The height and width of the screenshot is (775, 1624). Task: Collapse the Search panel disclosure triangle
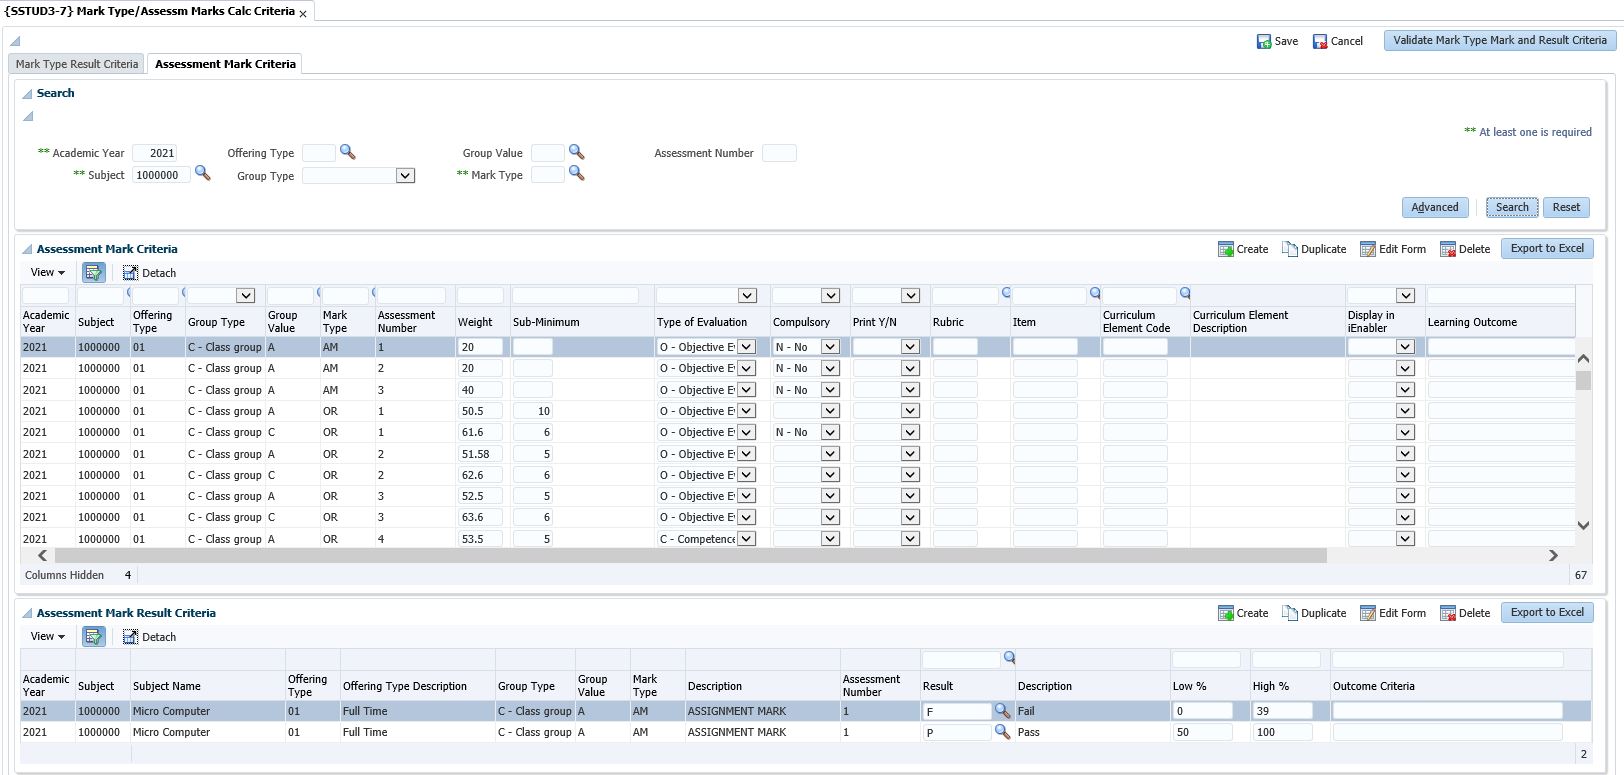(x=28, y=94)
